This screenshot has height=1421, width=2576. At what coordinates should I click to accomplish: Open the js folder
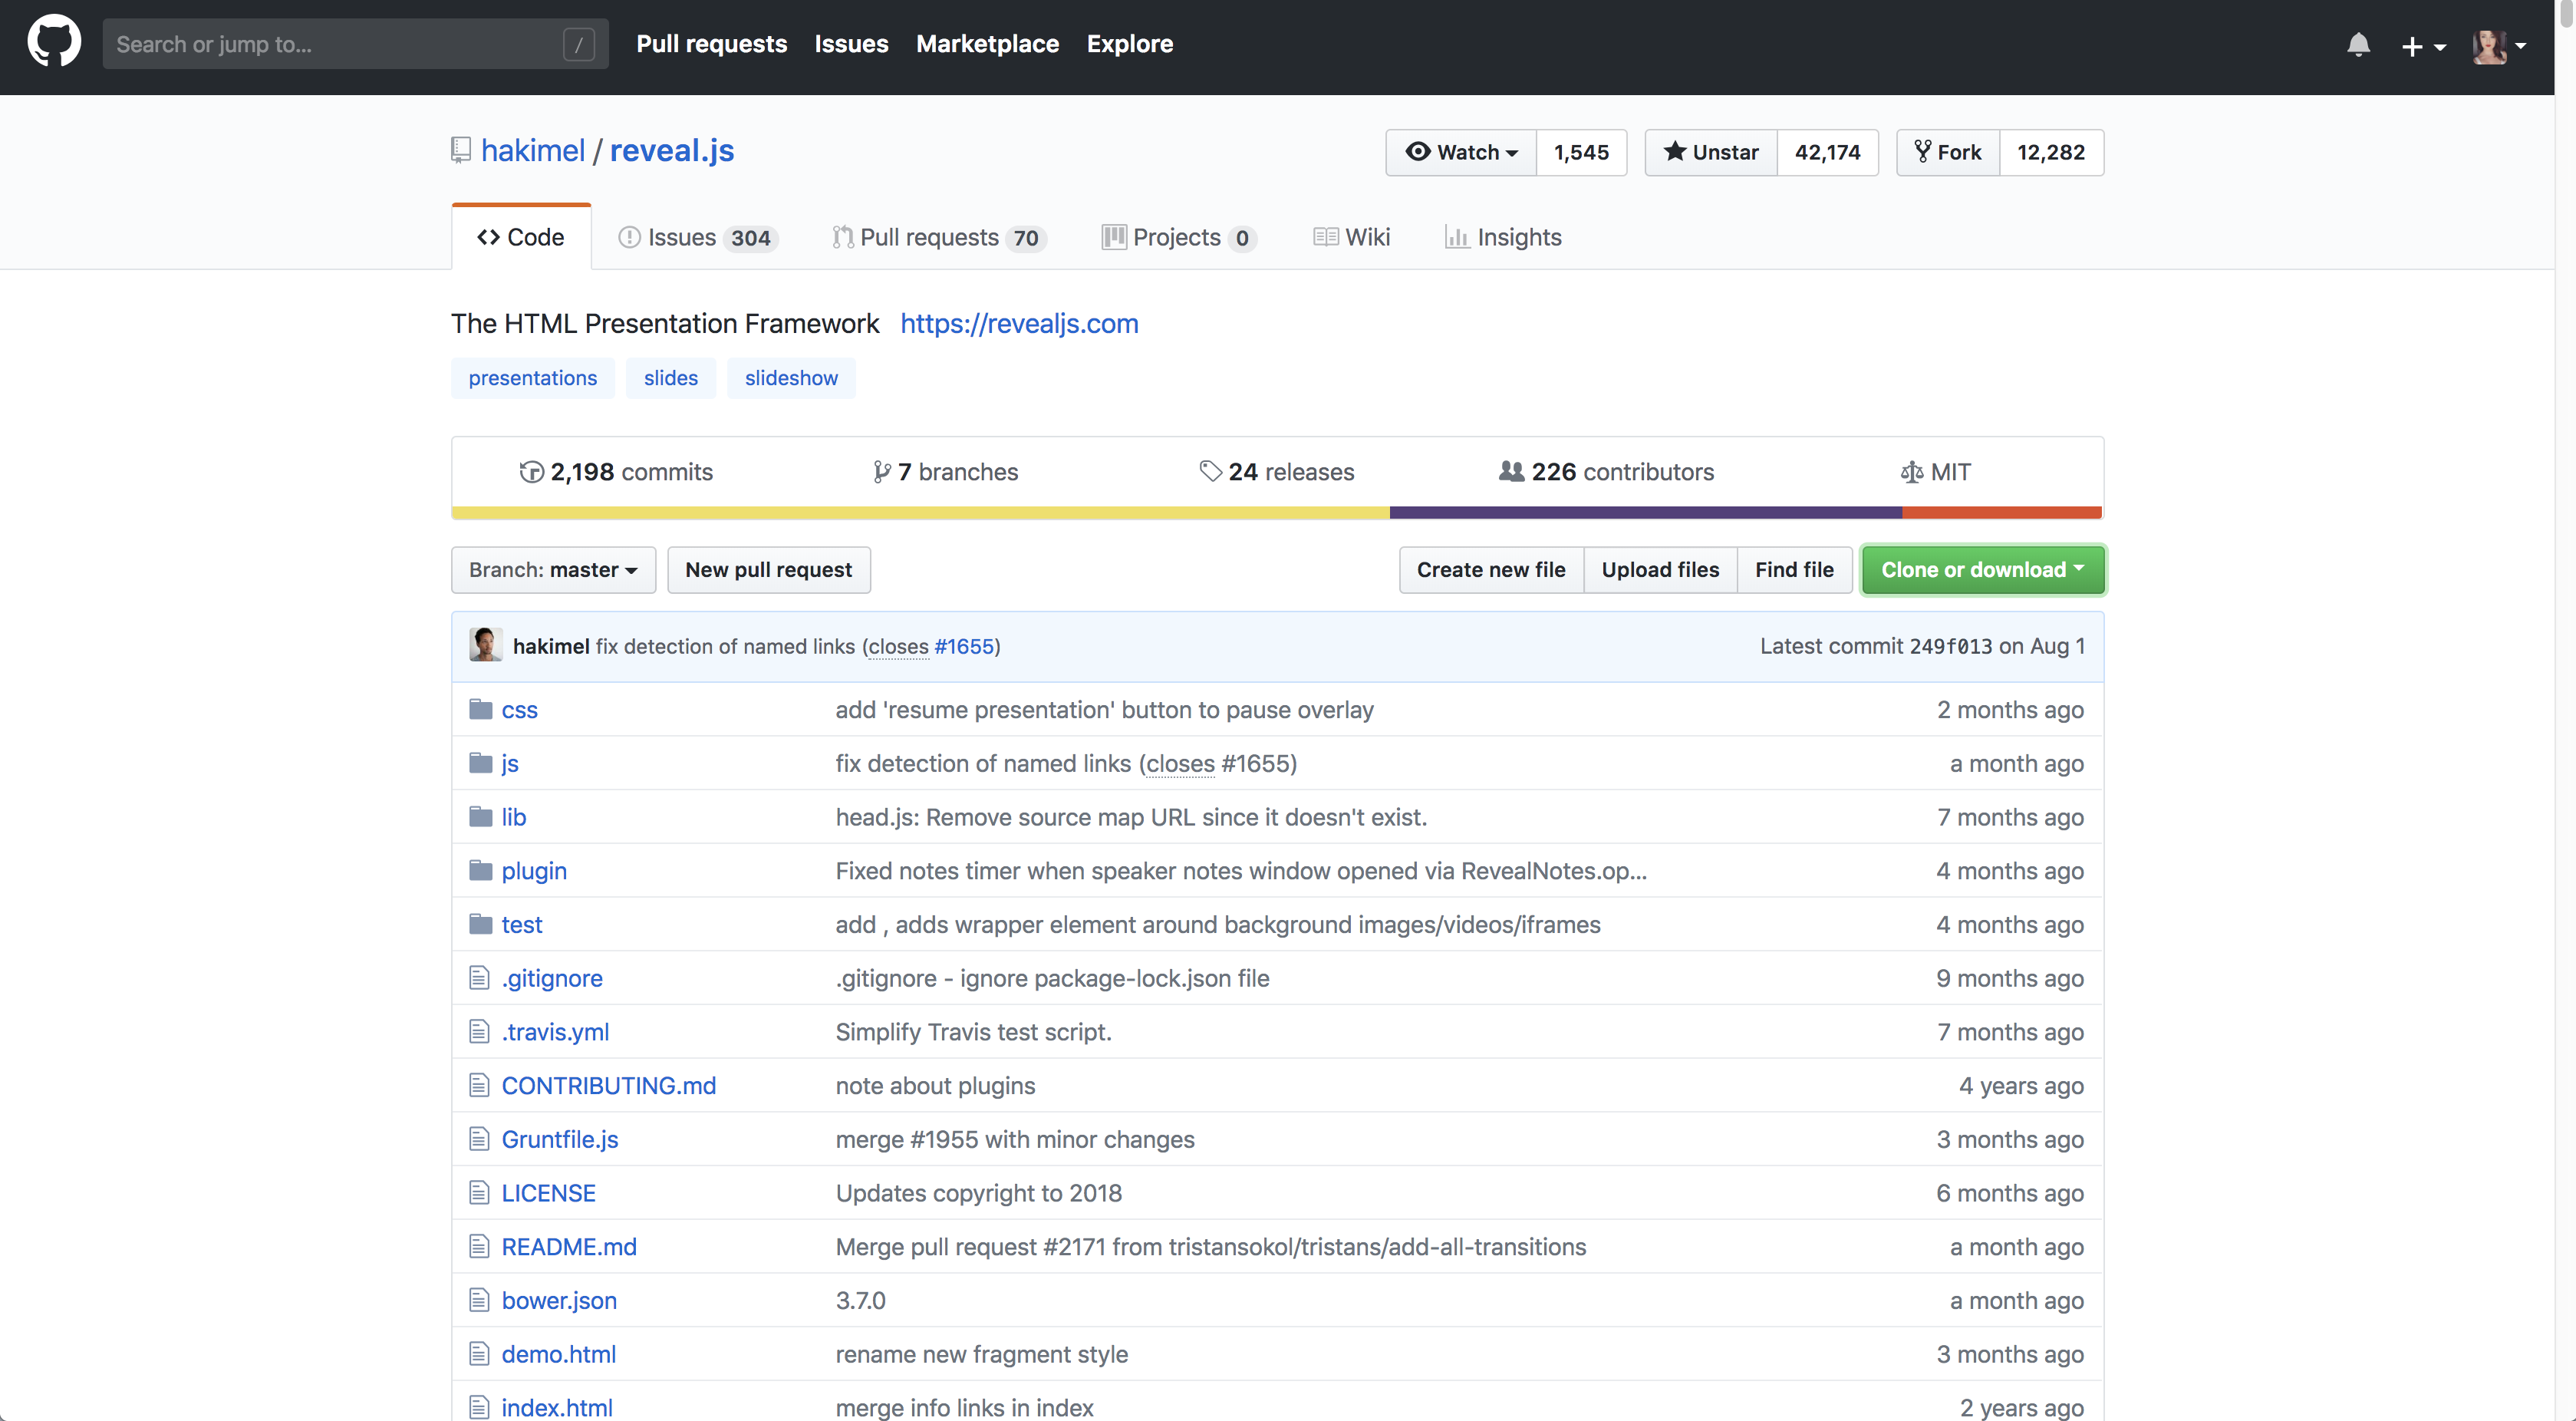tap(510, 764)
